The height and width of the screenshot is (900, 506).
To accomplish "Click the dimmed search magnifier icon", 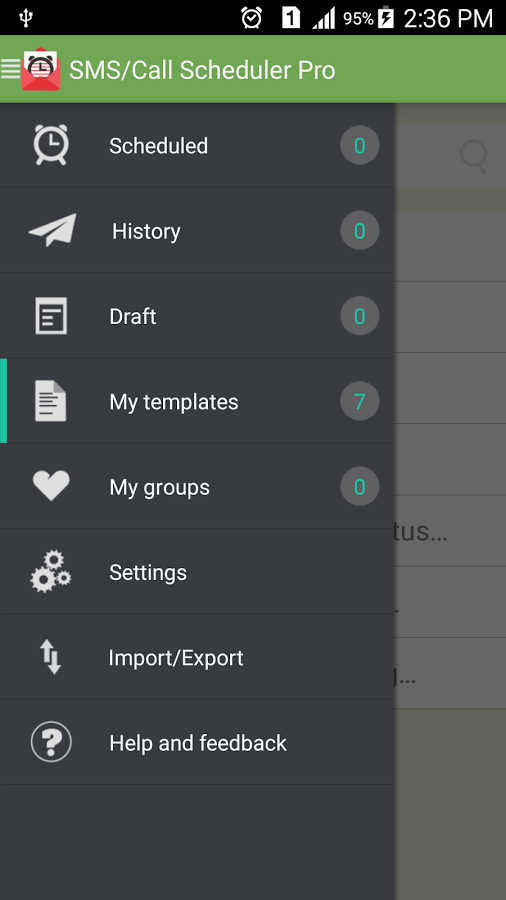I will (x=474, y=156).
